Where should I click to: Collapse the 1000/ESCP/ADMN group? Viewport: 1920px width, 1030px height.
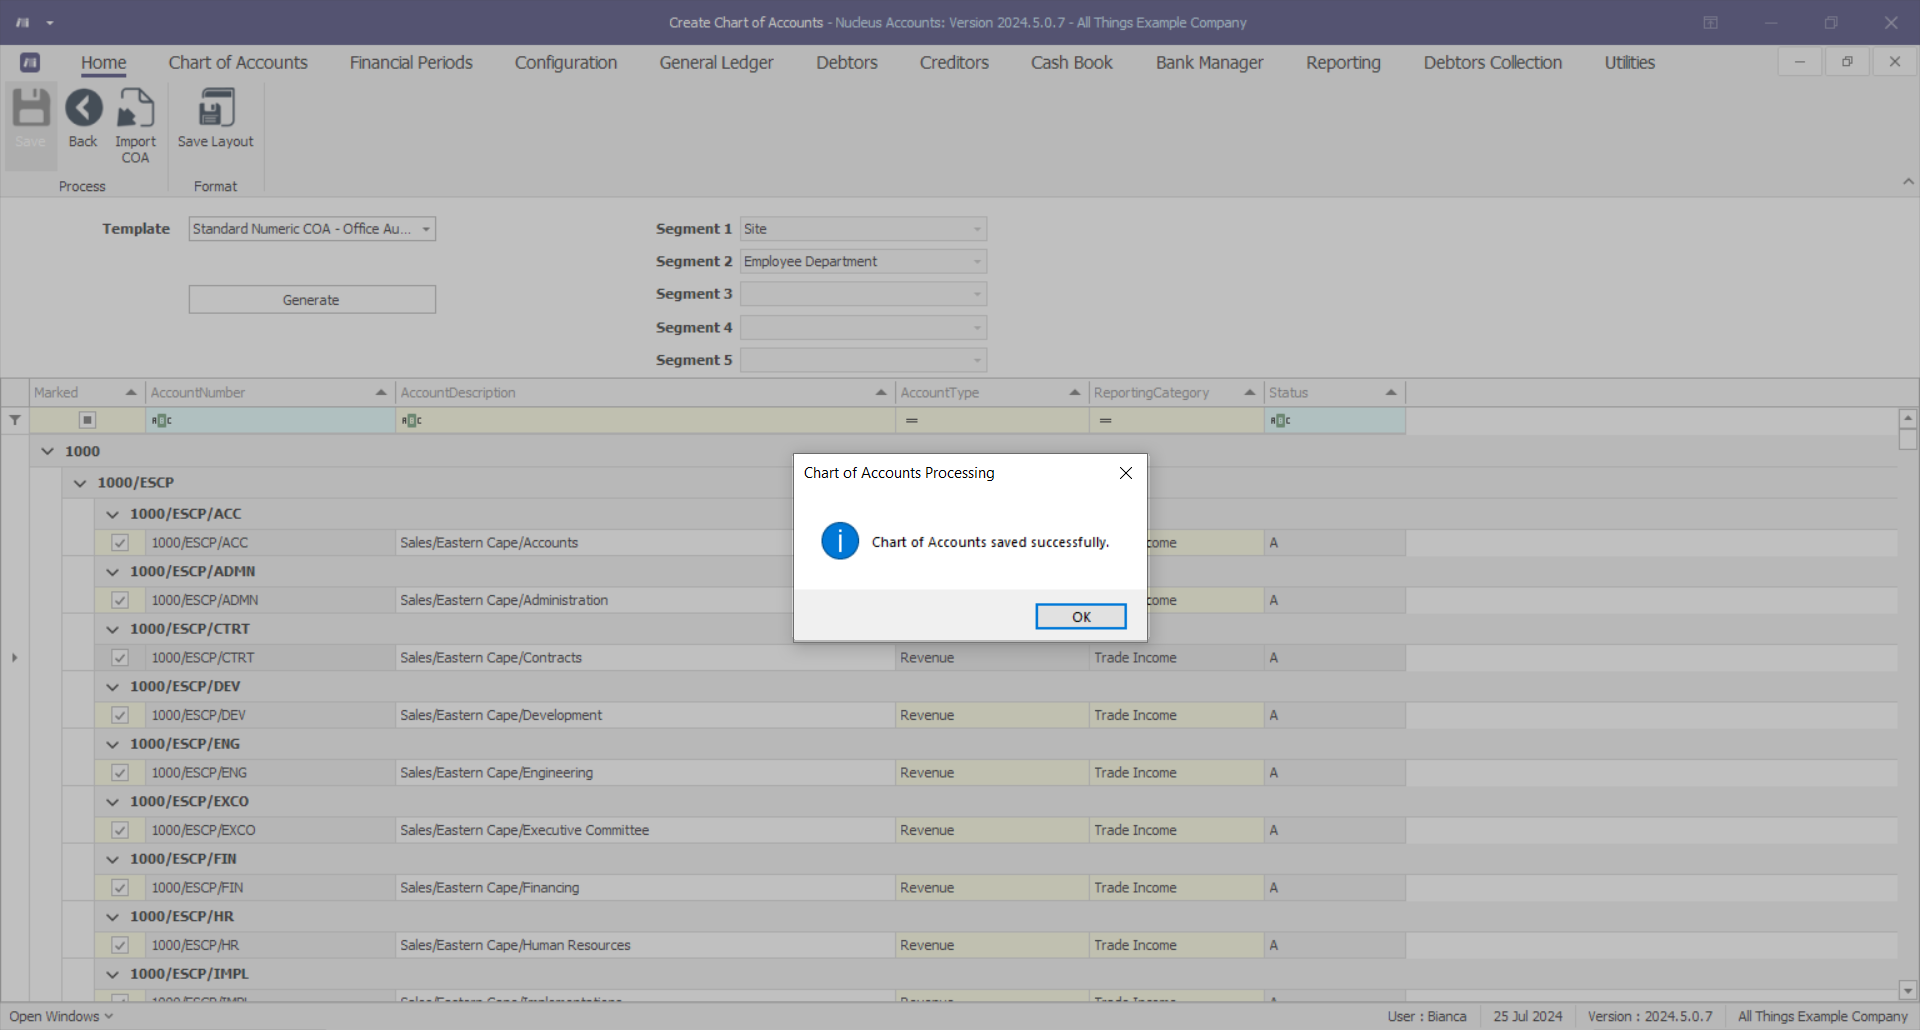pos(112,572)
